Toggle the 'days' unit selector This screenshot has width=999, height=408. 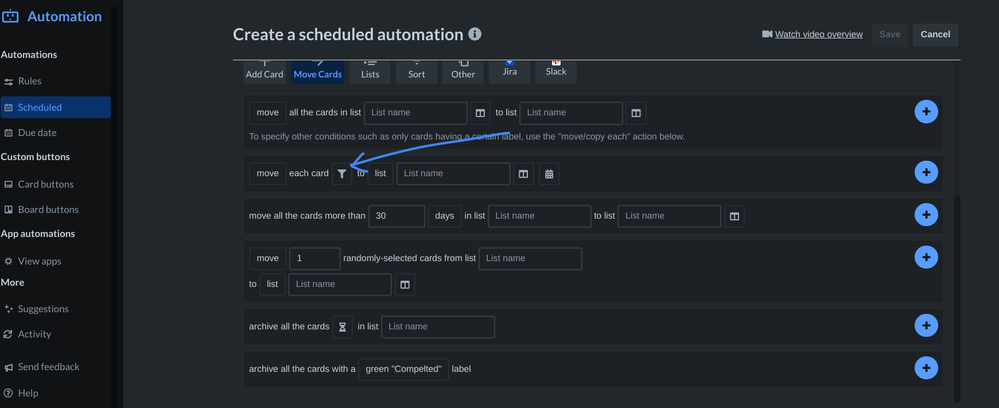444,216
